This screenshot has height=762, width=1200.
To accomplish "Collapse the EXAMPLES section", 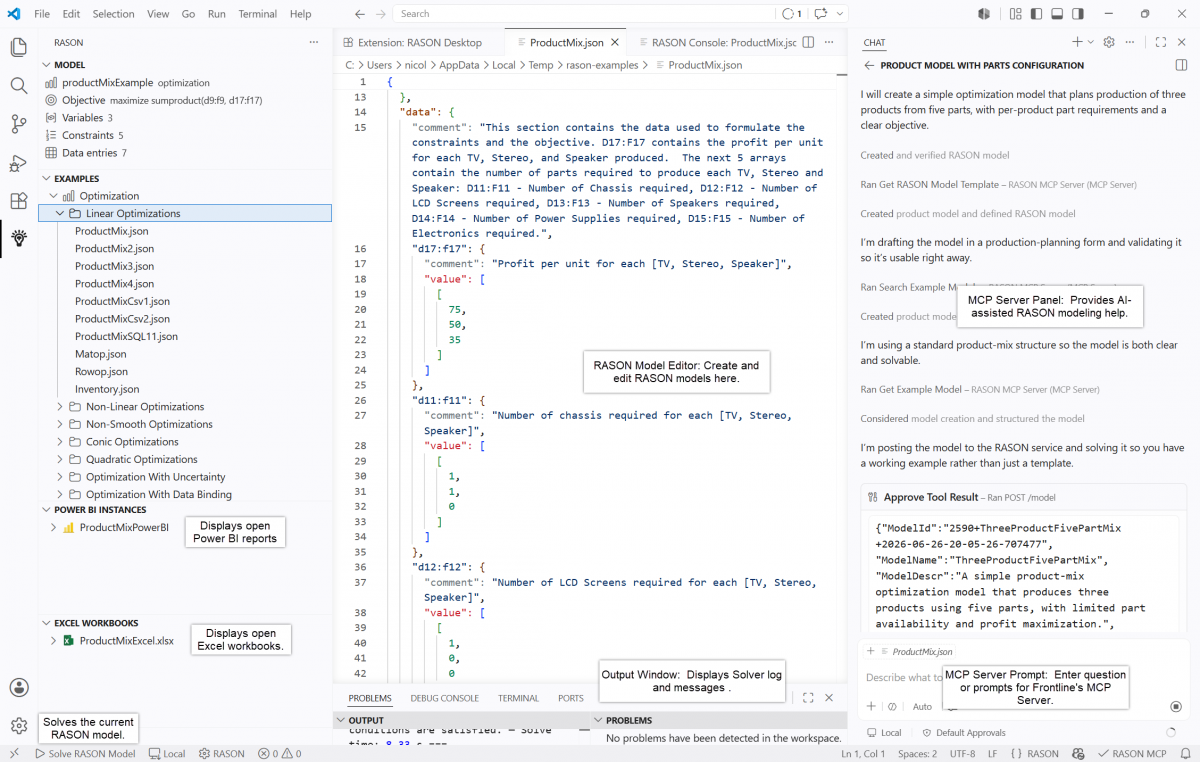I will coord(46,178).
